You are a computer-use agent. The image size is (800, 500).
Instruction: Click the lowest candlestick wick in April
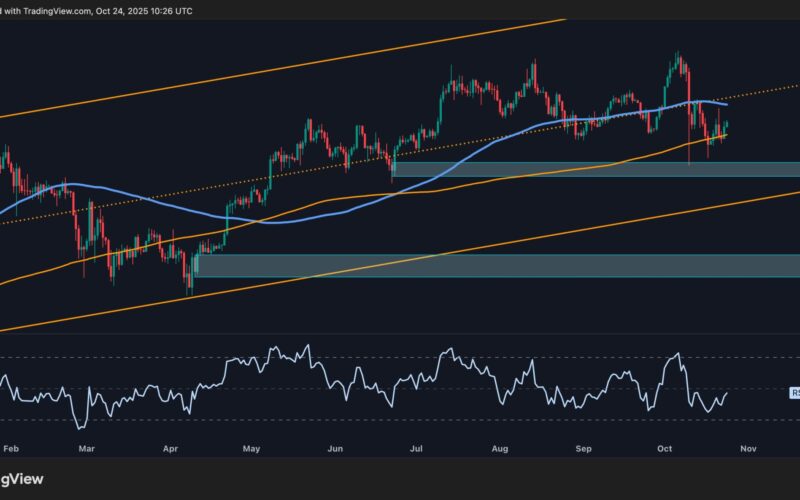tap(188, 292)
